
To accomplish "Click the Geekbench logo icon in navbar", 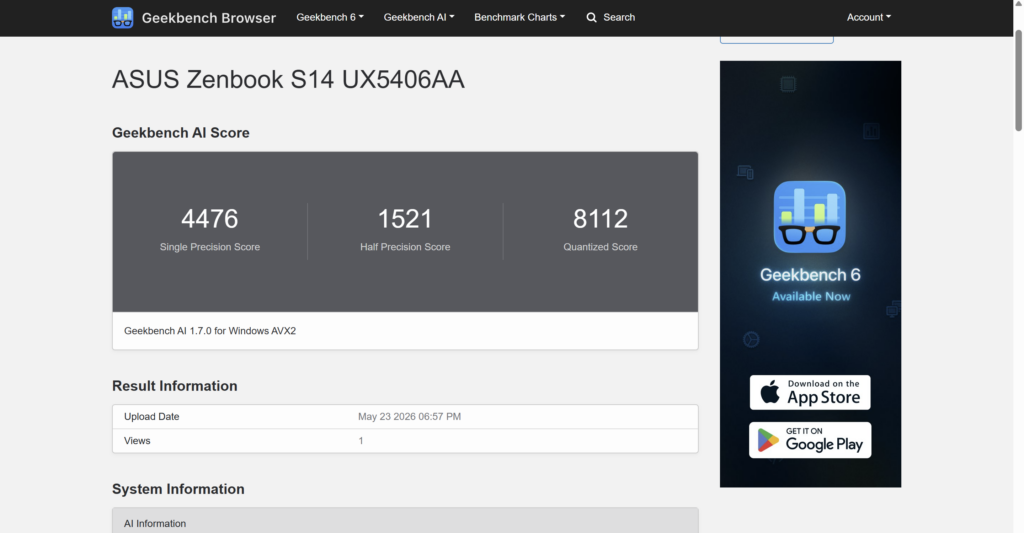I will click(x=123, y=18).
